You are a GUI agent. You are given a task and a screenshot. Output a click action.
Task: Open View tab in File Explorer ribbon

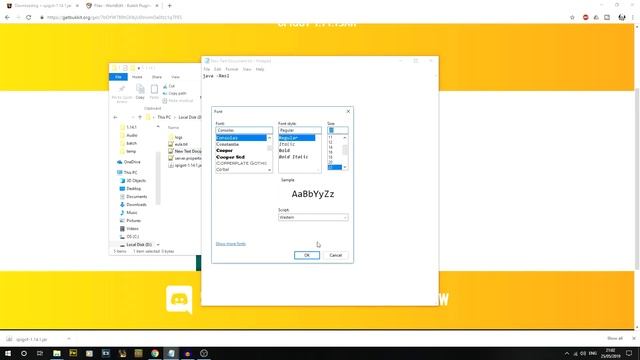click(x=176, y=77)
